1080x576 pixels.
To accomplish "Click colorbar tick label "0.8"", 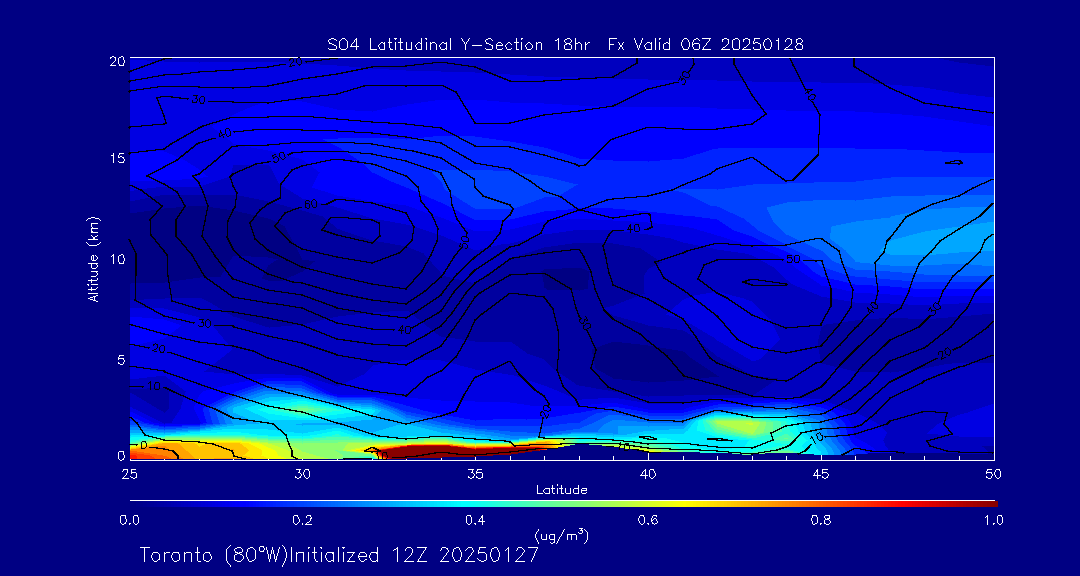I will pyautogui.click(x=821, y=520).
